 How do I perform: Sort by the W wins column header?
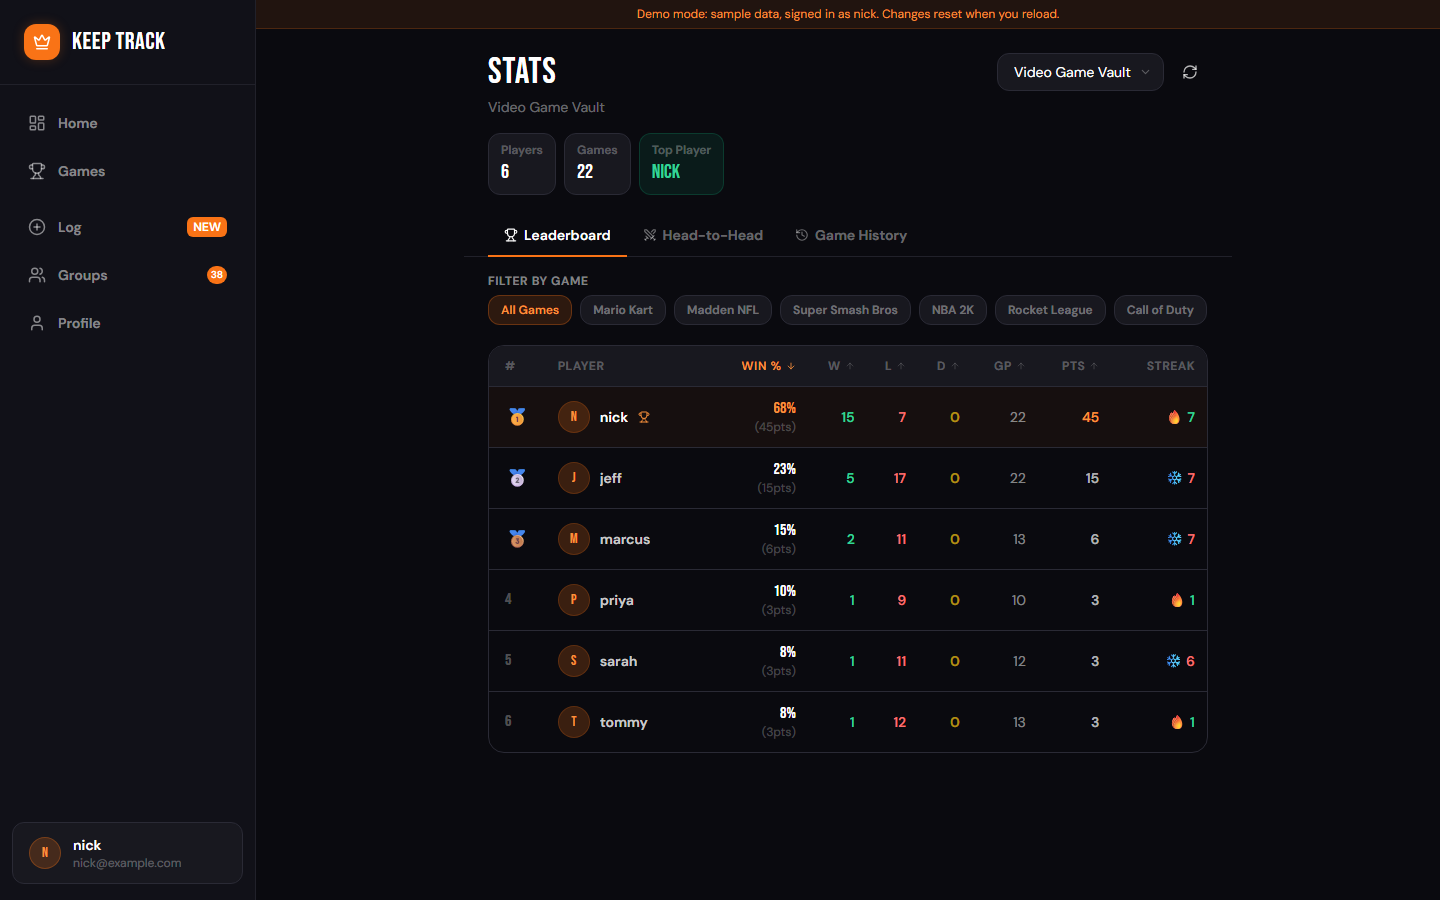pyautogui.click(x=841, y=366)
